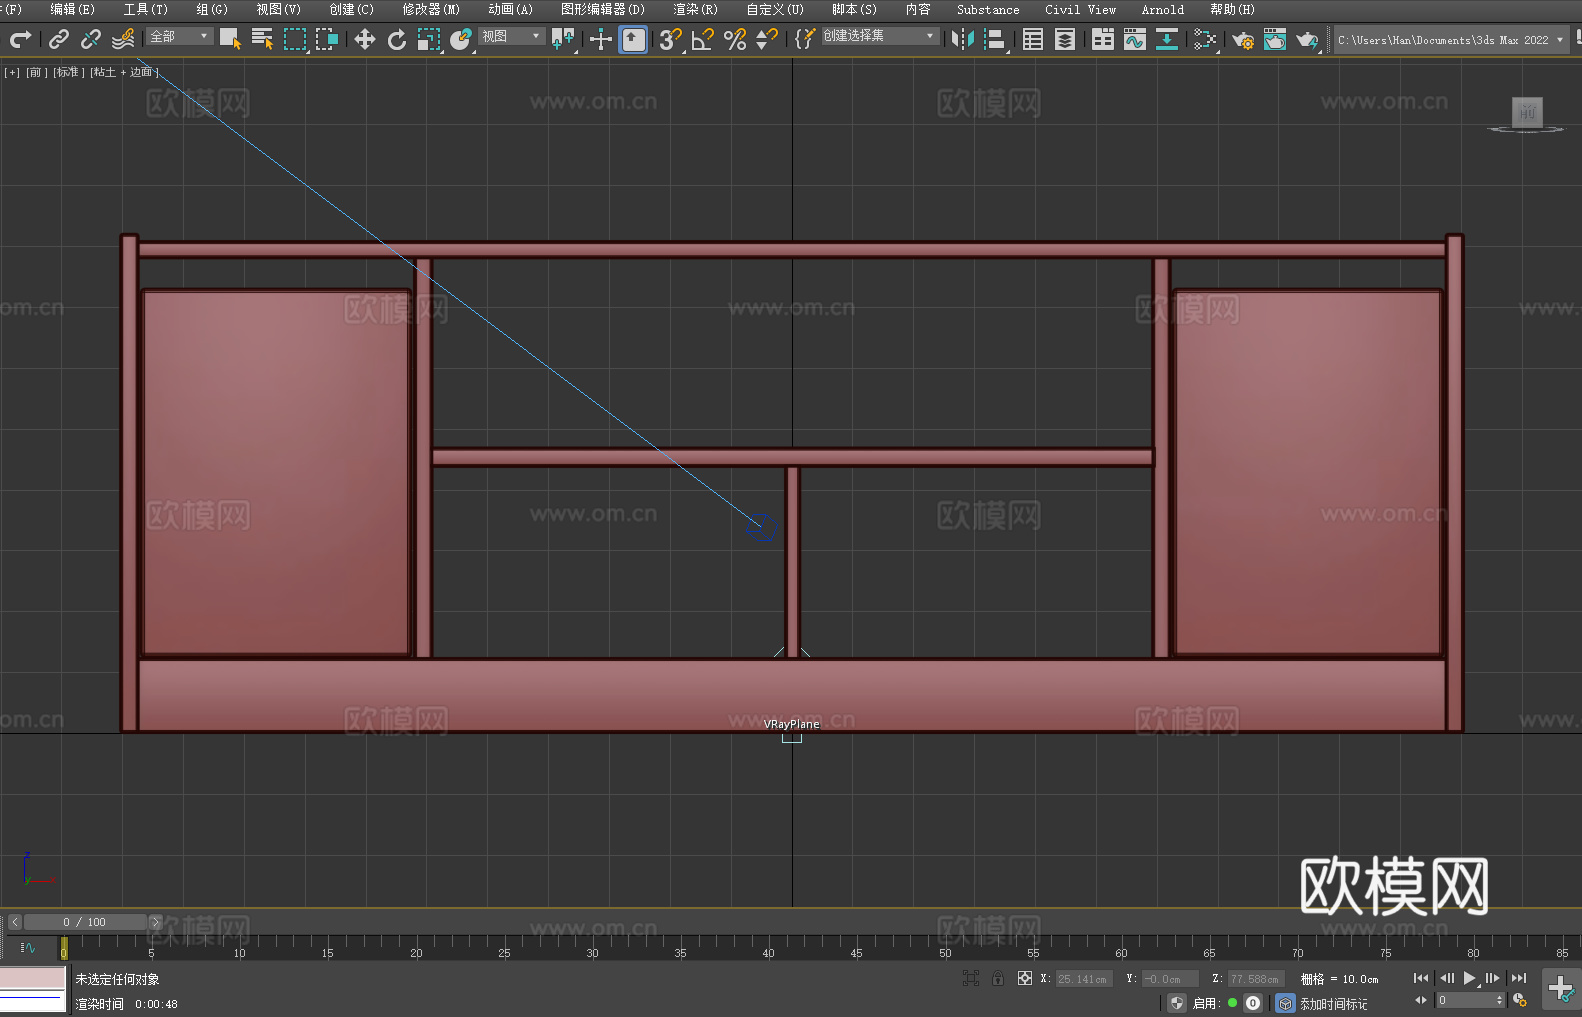The width and height of the screenshot is (1582, 1017).
Task: Click Select and Place tool icon
Action: click(x=461, y=39)
